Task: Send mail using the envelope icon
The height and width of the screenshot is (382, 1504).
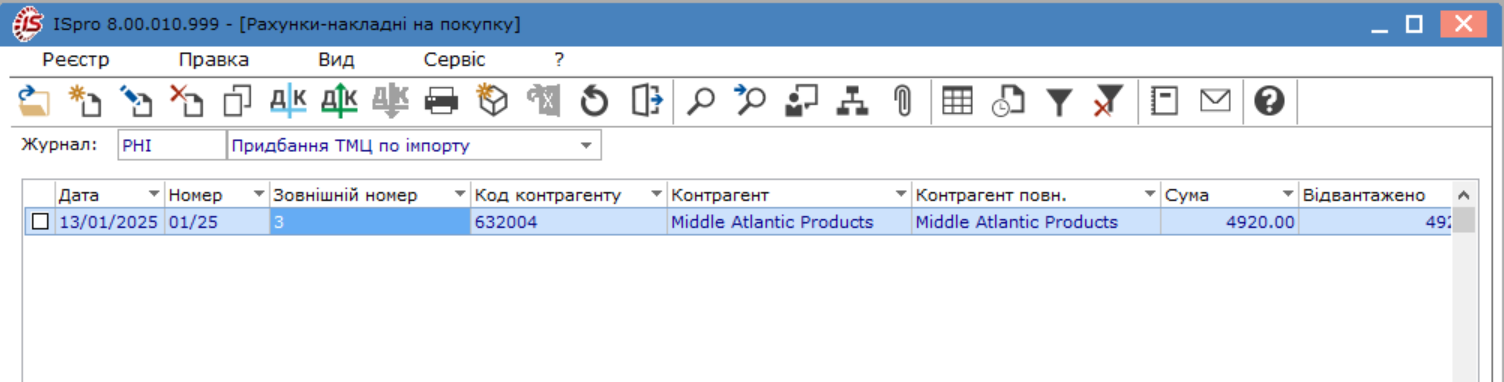Action: pos(1215,101)
